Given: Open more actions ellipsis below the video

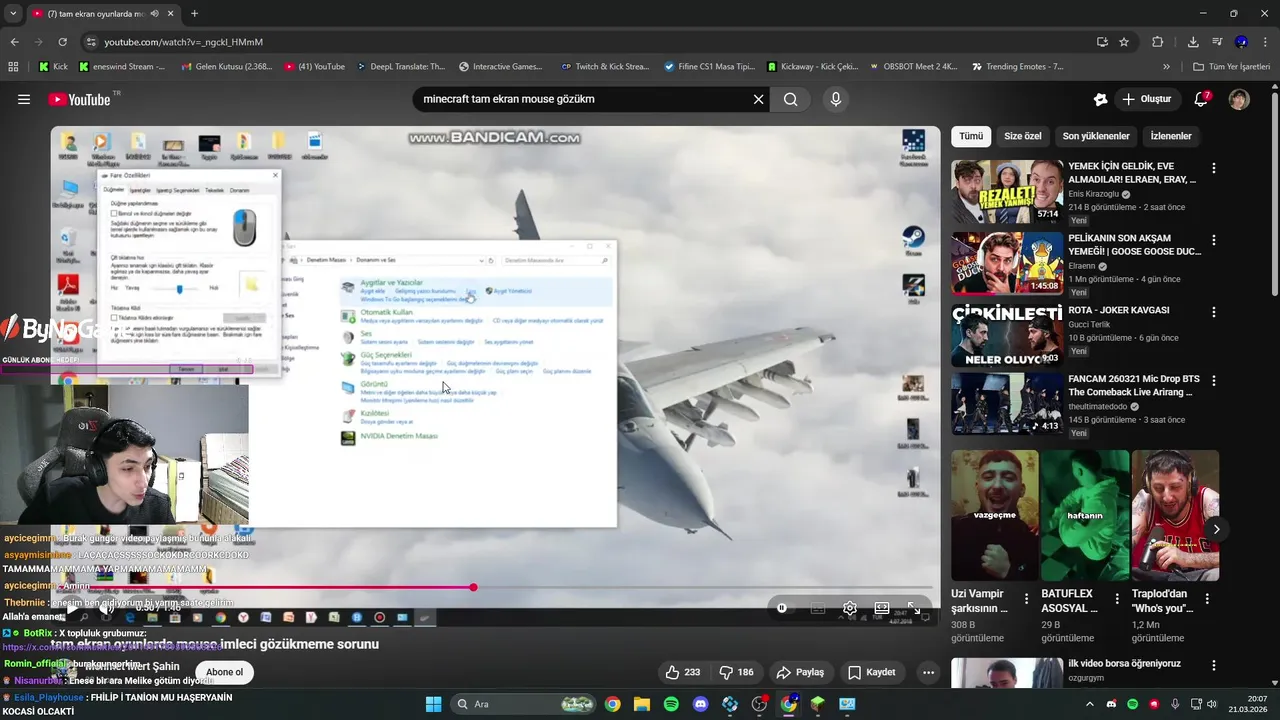Looking at the screenshot, I should pos(928,672).
